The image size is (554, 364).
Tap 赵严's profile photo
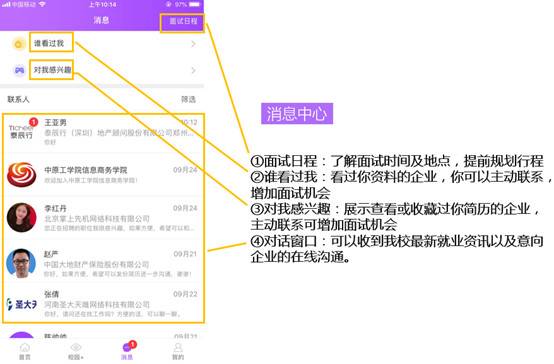21,263
